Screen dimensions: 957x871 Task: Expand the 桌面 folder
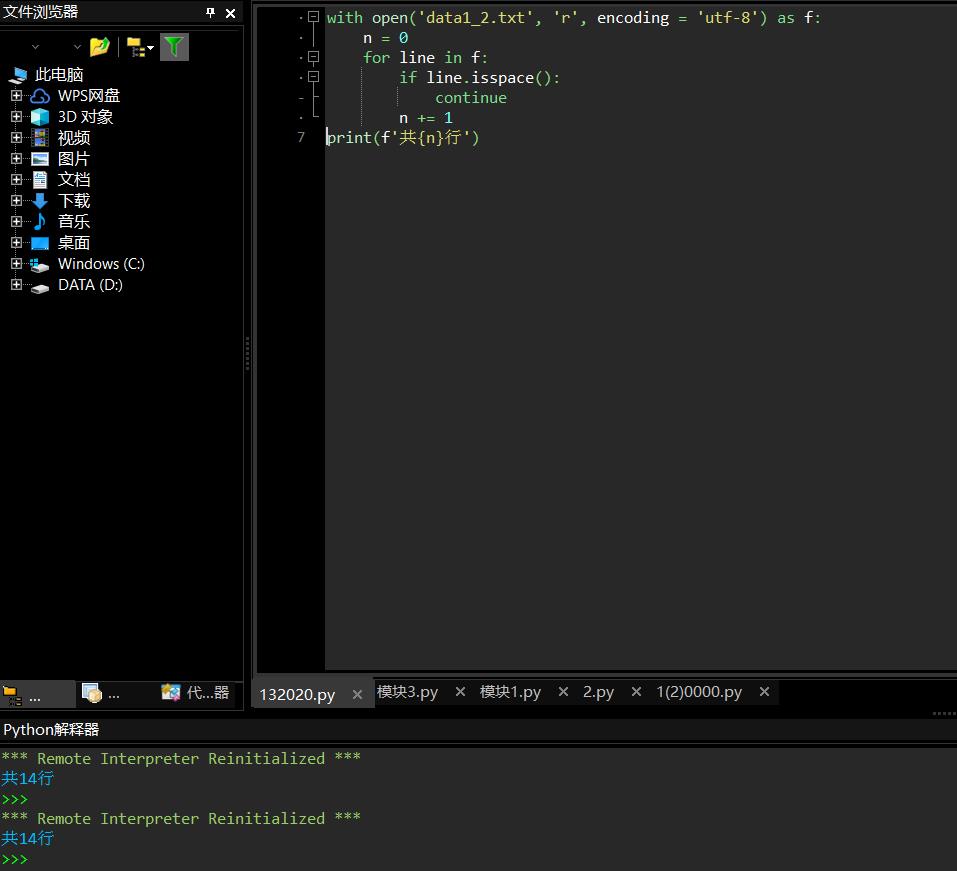coord(16,242)
